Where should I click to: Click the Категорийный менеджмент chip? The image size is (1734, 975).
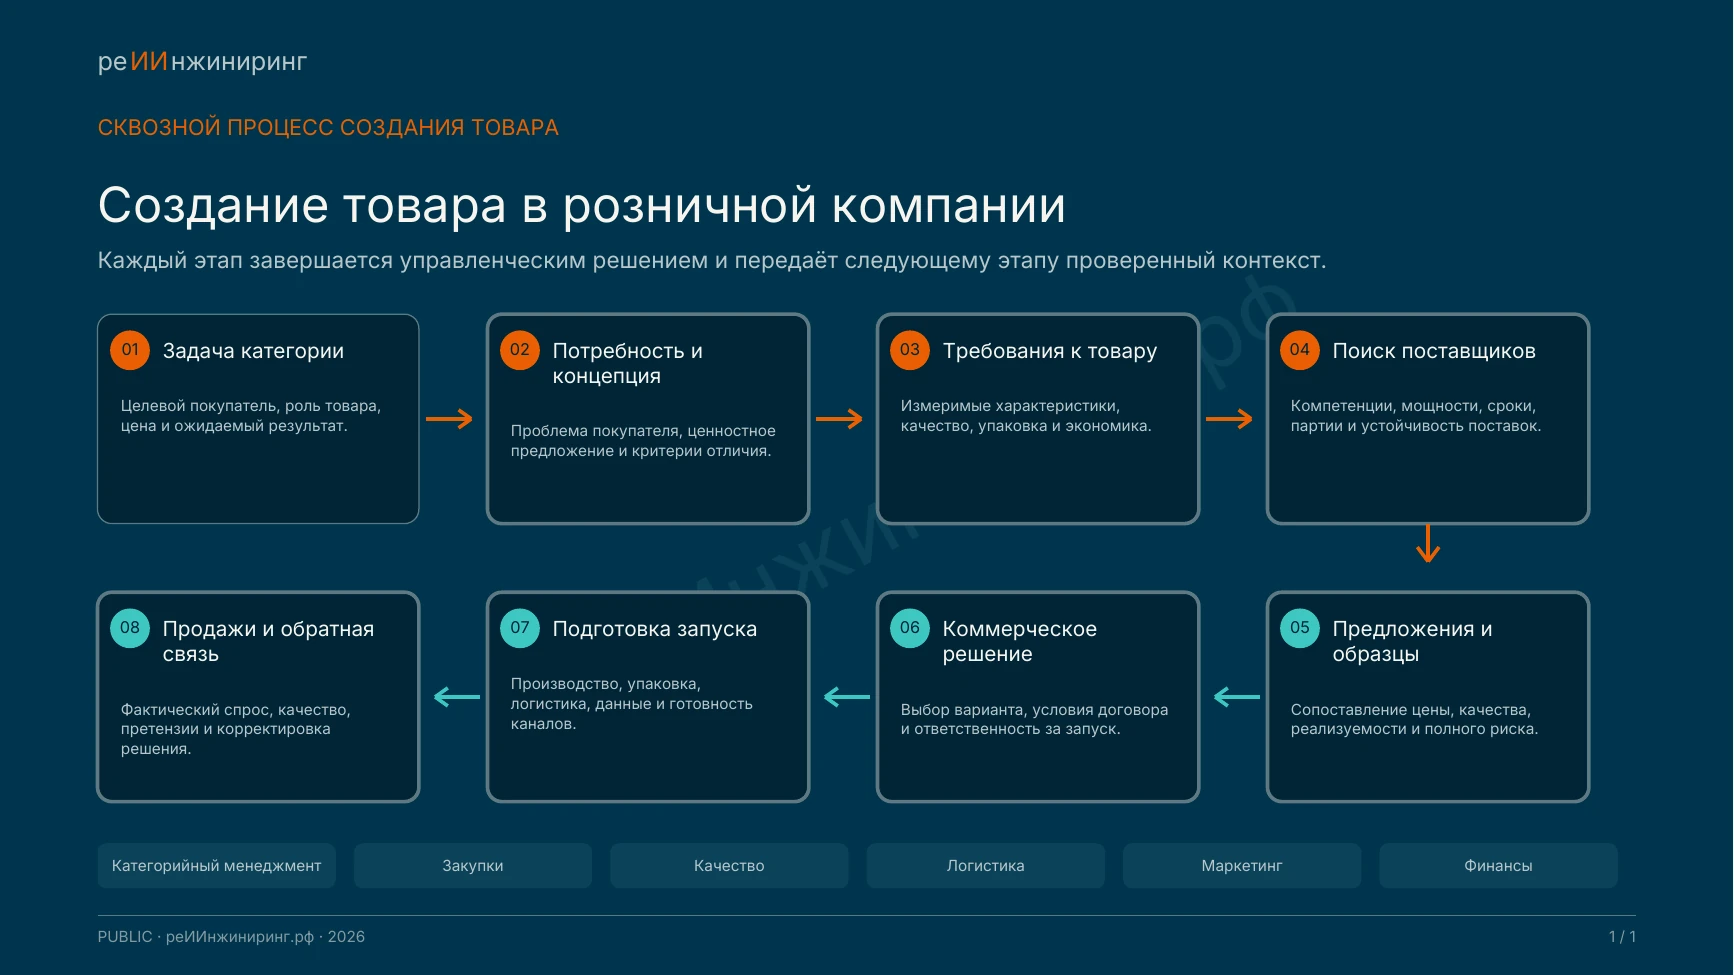coord(217,866)
